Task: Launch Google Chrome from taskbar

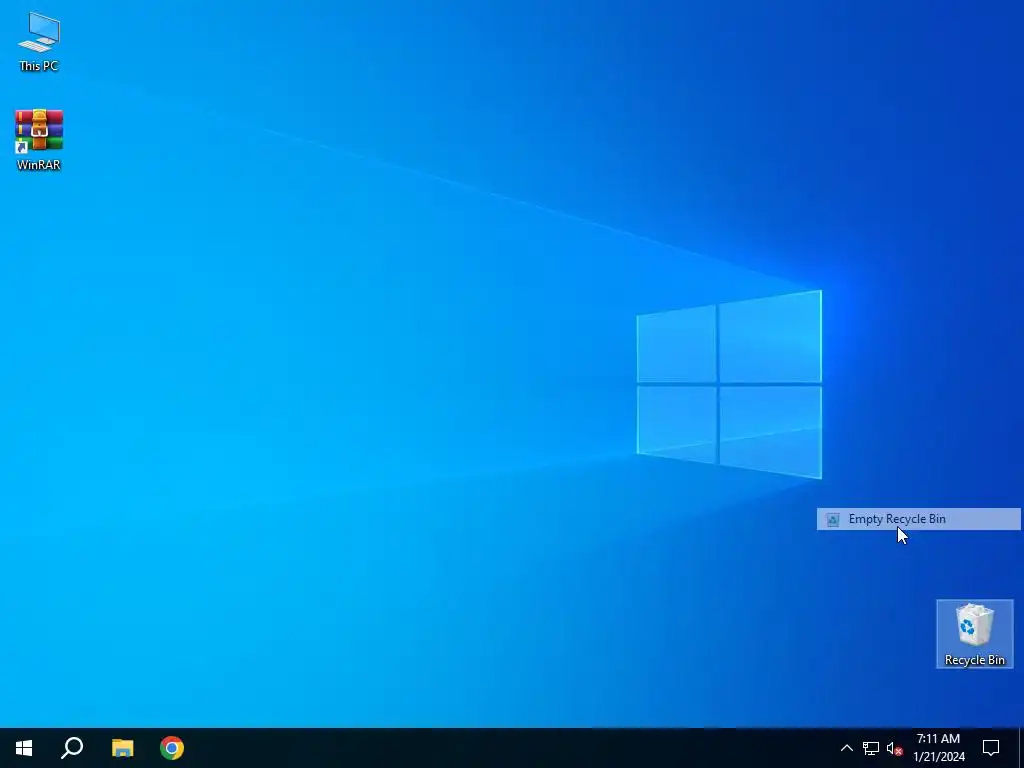Action: pyautogui.click(x=172, y=748)
